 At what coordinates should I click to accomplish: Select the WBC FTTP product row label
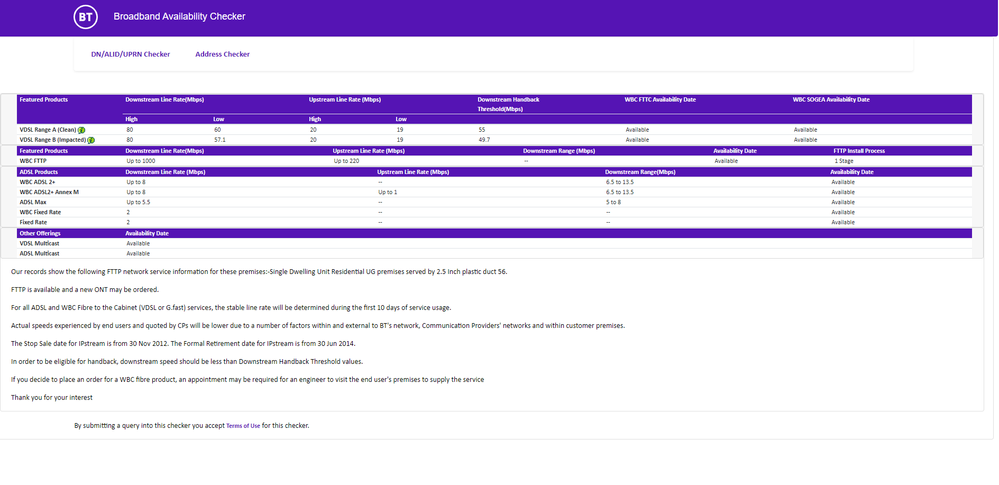click(x=35, y=160)
